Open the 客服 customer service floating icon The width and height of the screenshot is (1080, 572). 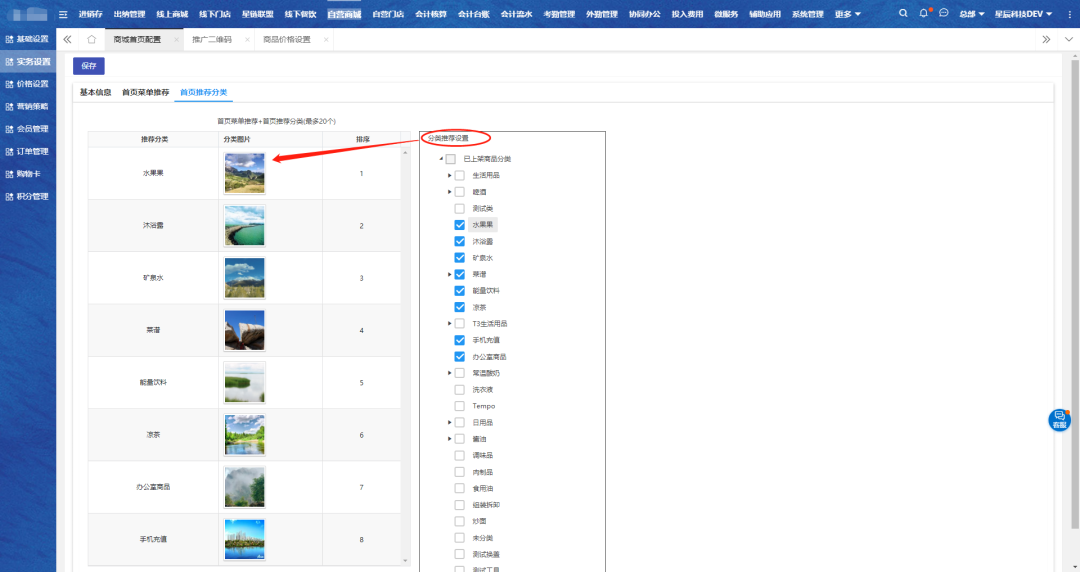click(x=1059, y=420)
